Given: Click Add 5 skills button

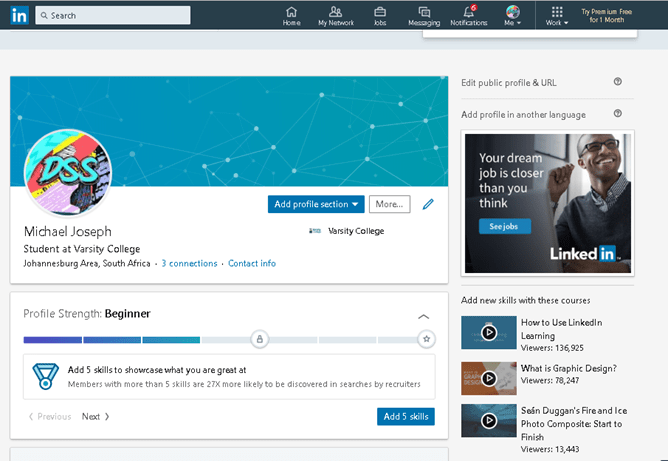Looking at the screenshot, I should [x=406, y=416].
